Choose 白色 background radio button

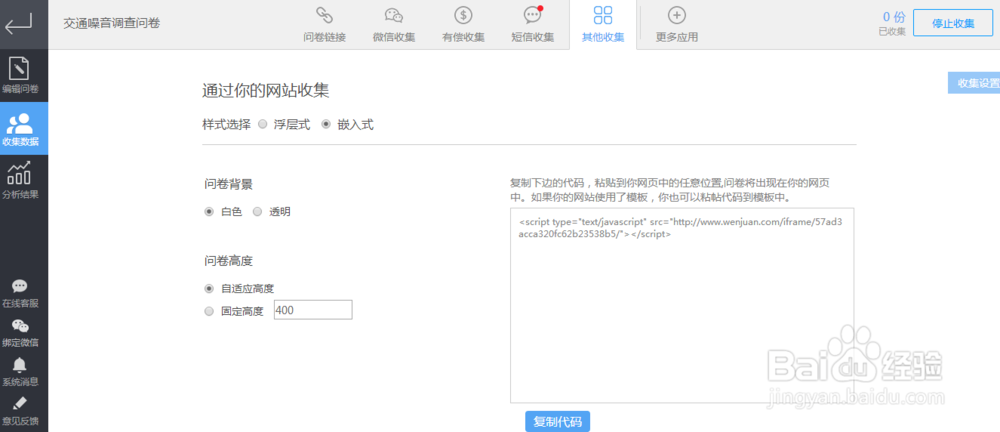(x=209, y=212)
